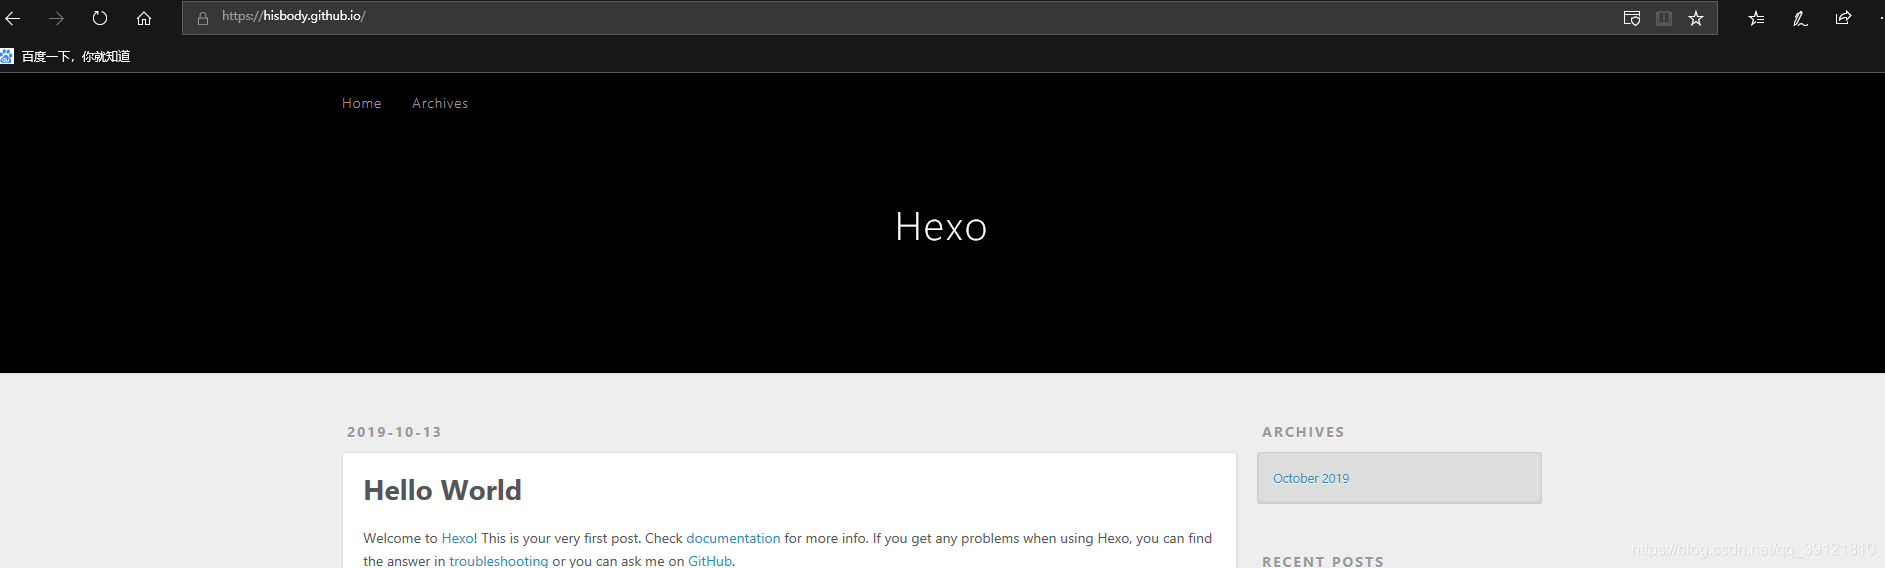Click the forward navigation arrow
Screen dimensions: 1885x568
click(56, 18)
